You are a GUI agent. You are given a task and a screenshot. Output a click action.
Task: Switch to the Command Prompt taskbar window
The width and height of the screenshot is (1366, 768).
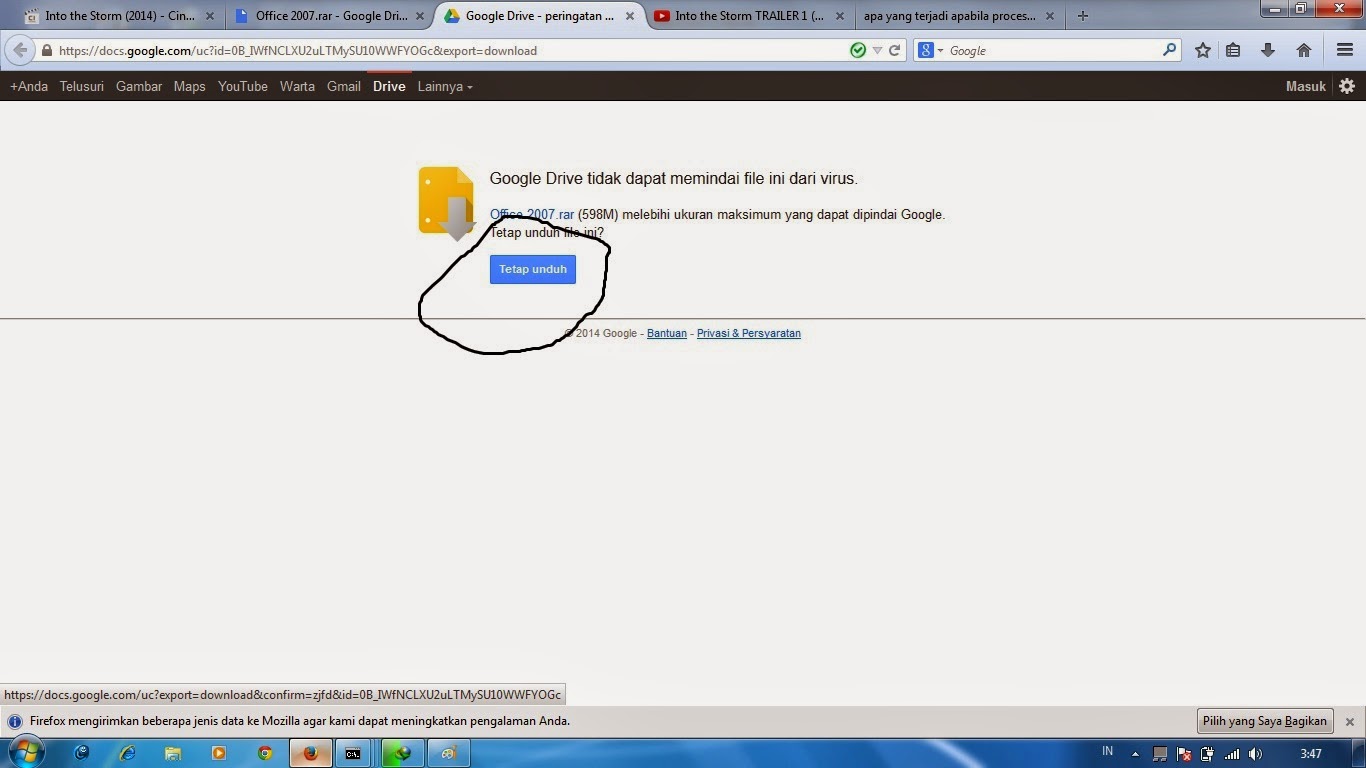(353, 753)
